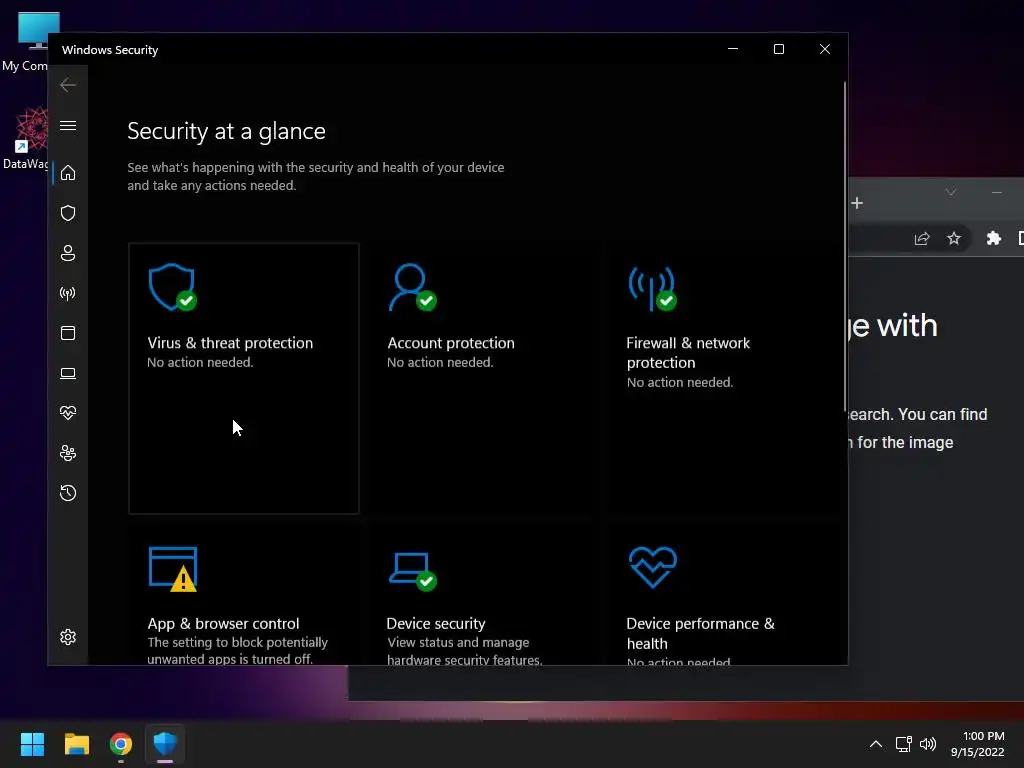
Task: Click the Account protection person tile icon
Action: (412, 287)
